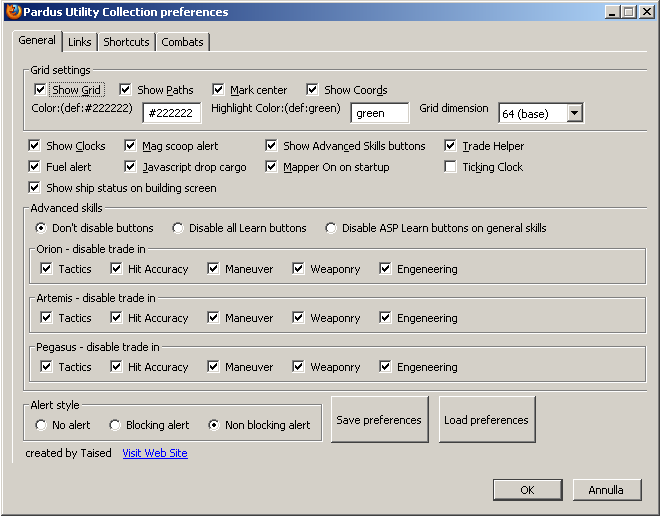Toggle Show ship status on building screen

pyautogui.click(x=34, y=187)
